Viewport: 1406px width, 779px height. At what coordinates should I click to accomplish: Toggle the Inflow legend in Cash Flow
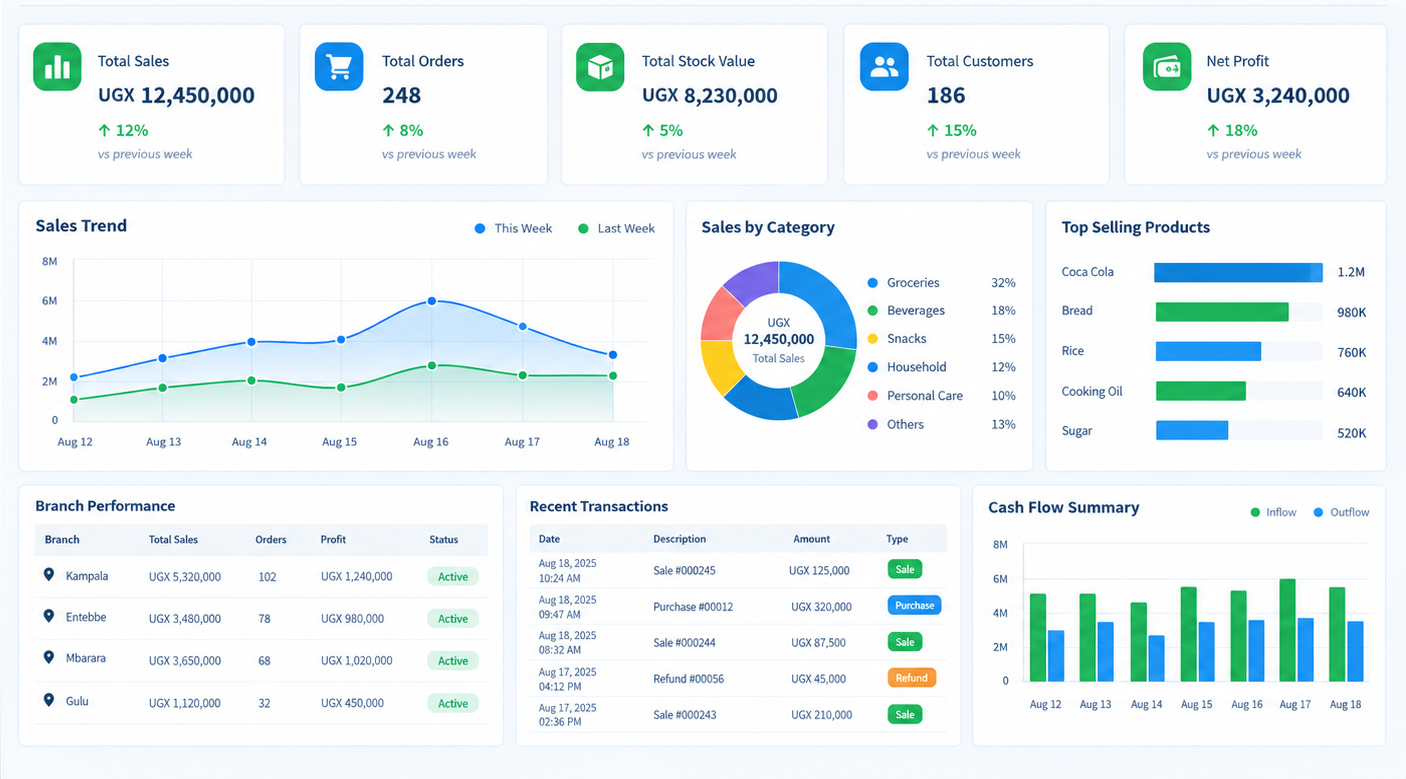click(1273, 512)
